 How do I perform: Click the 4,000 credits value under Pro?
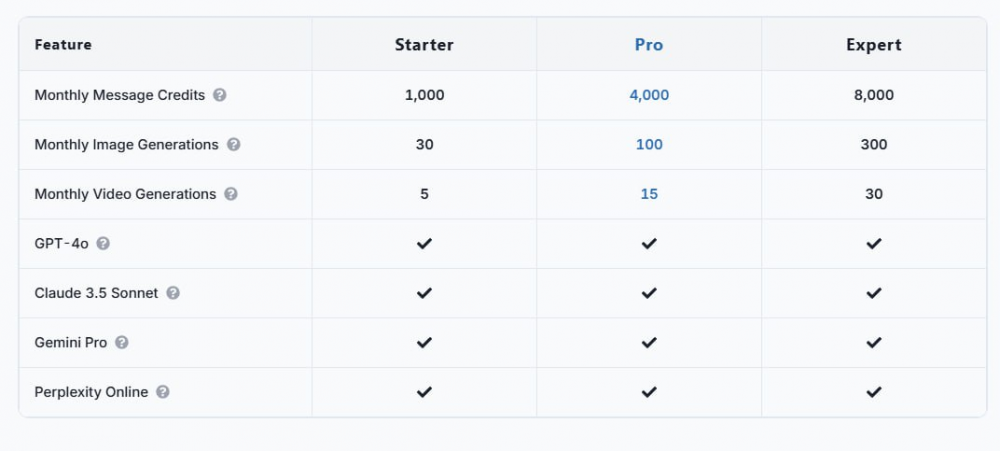649,96
